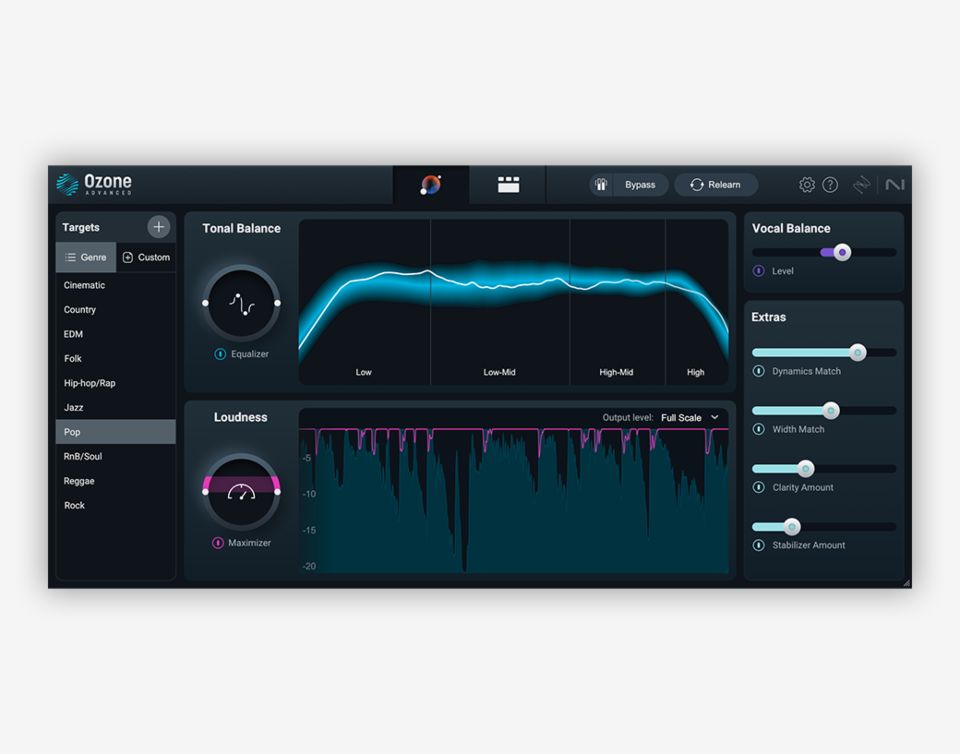Add a new target with plus icon
Screen dimensions: 960x754
pos(158,227)
